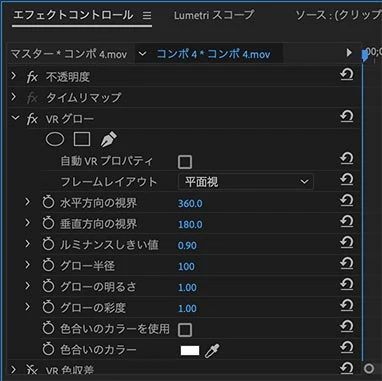Viewport: 382px width, 381px height.
Task: Switch to the エフェクトコントロール tab
Action: coord(73,15)
